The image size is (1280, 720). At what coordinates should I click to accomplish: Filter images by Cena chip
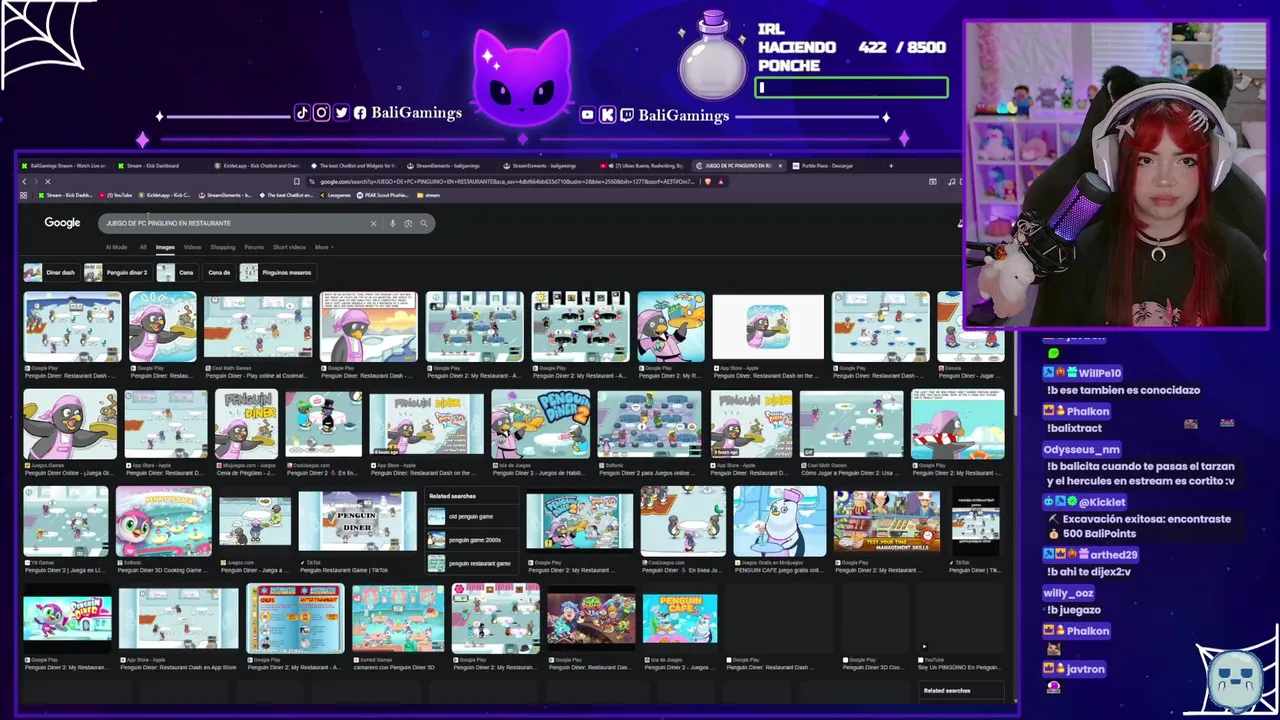177,272
